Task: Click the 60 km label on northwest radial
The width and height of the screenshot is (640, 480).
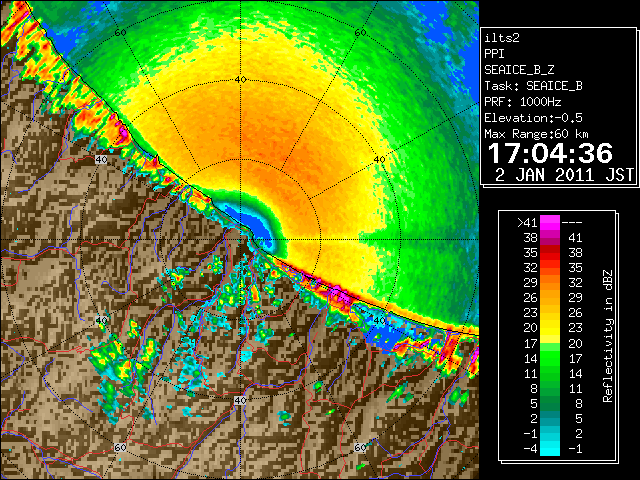Action: [x=120, y=33]
